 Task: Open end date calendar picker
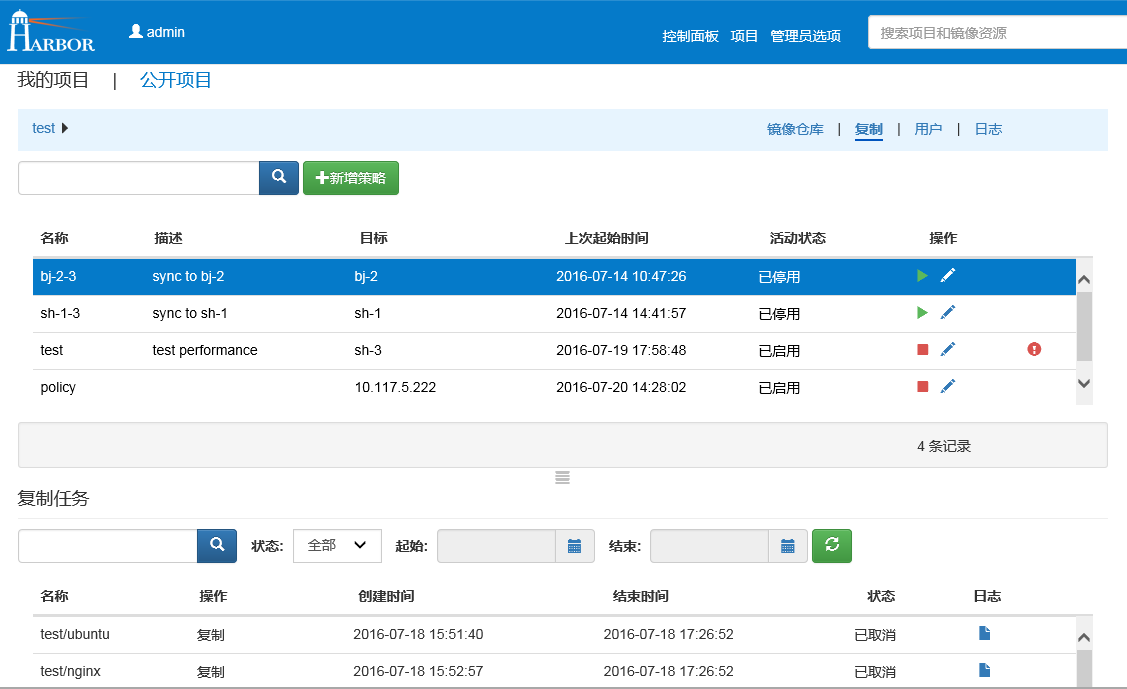(x=788, y=546)
